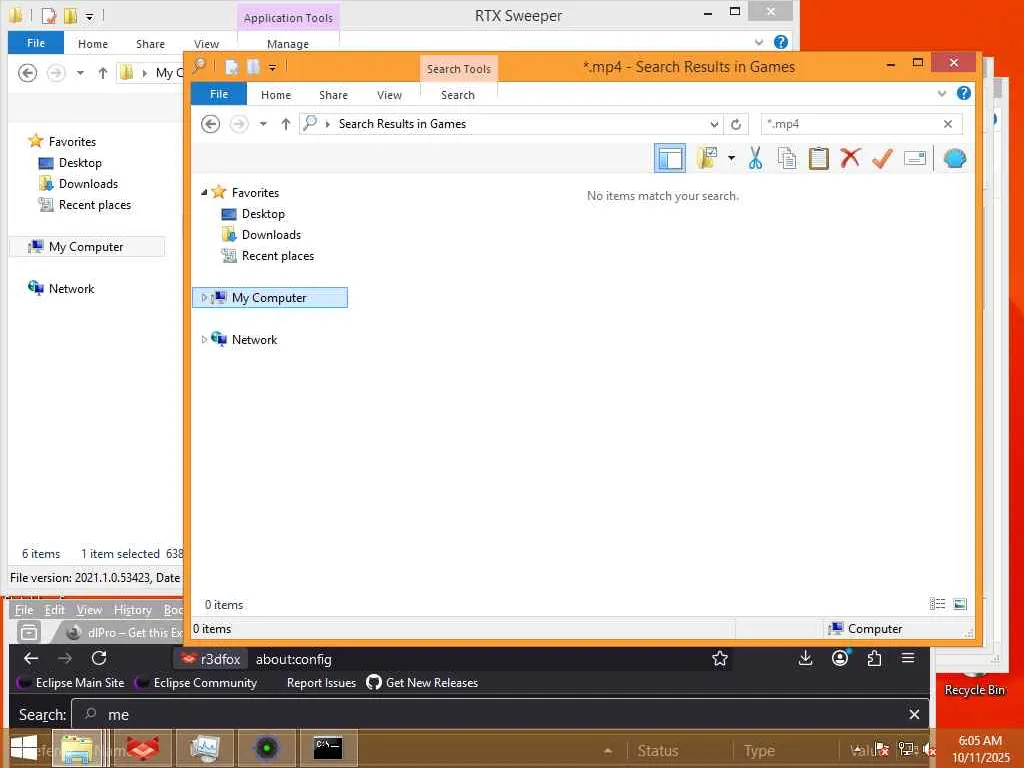The height and width of the screenshot is (768, 1024).
Task: Select Desktop in RTX Sweeper sidebar
Action: [80, 163]
